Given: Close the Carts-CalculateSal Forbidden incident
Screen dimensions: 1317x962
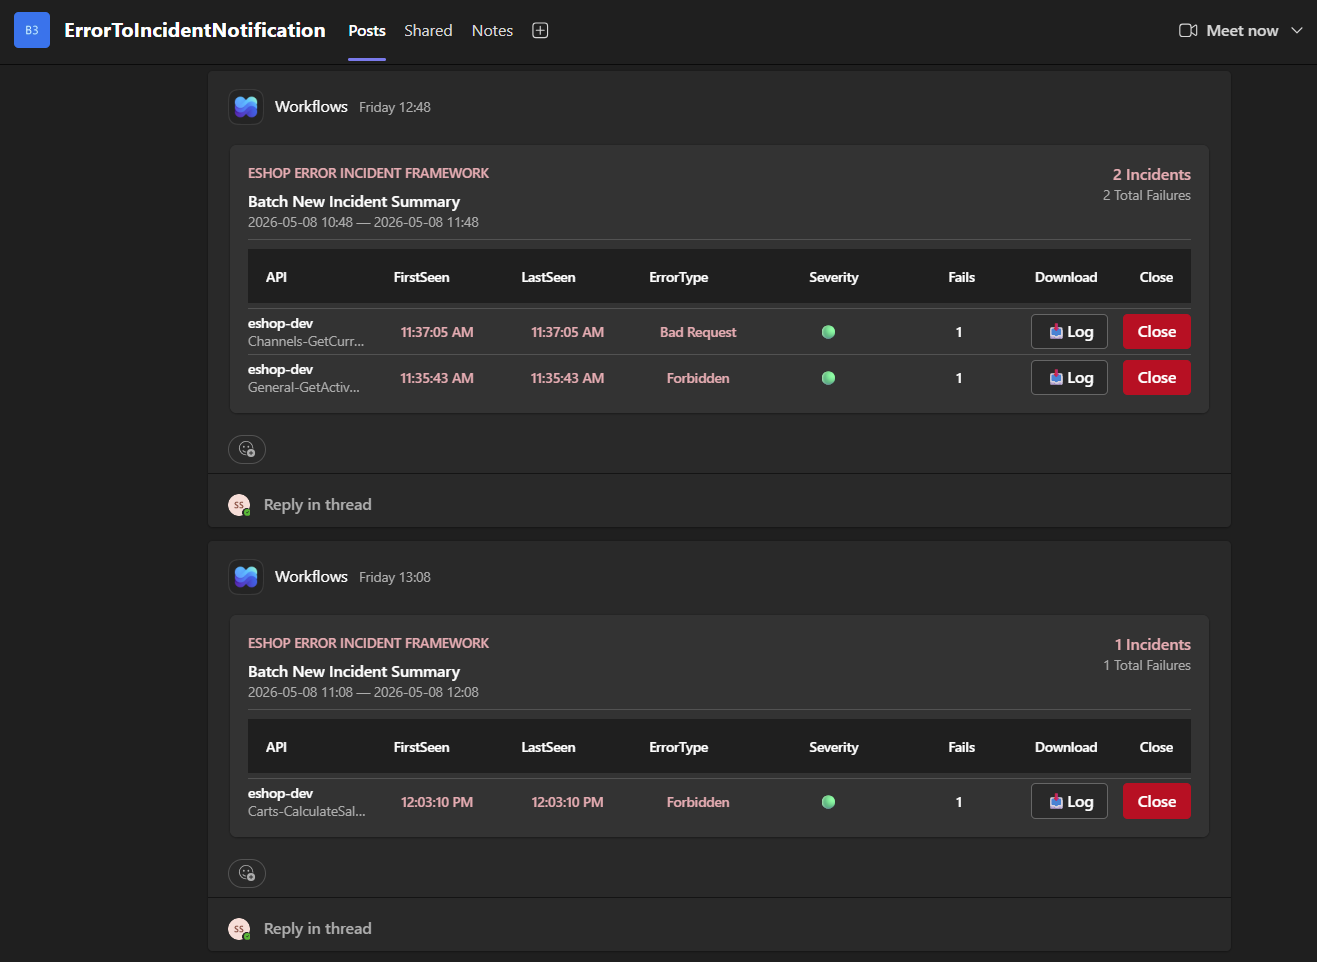Looking at the screenshot, I should (1157, 802).
